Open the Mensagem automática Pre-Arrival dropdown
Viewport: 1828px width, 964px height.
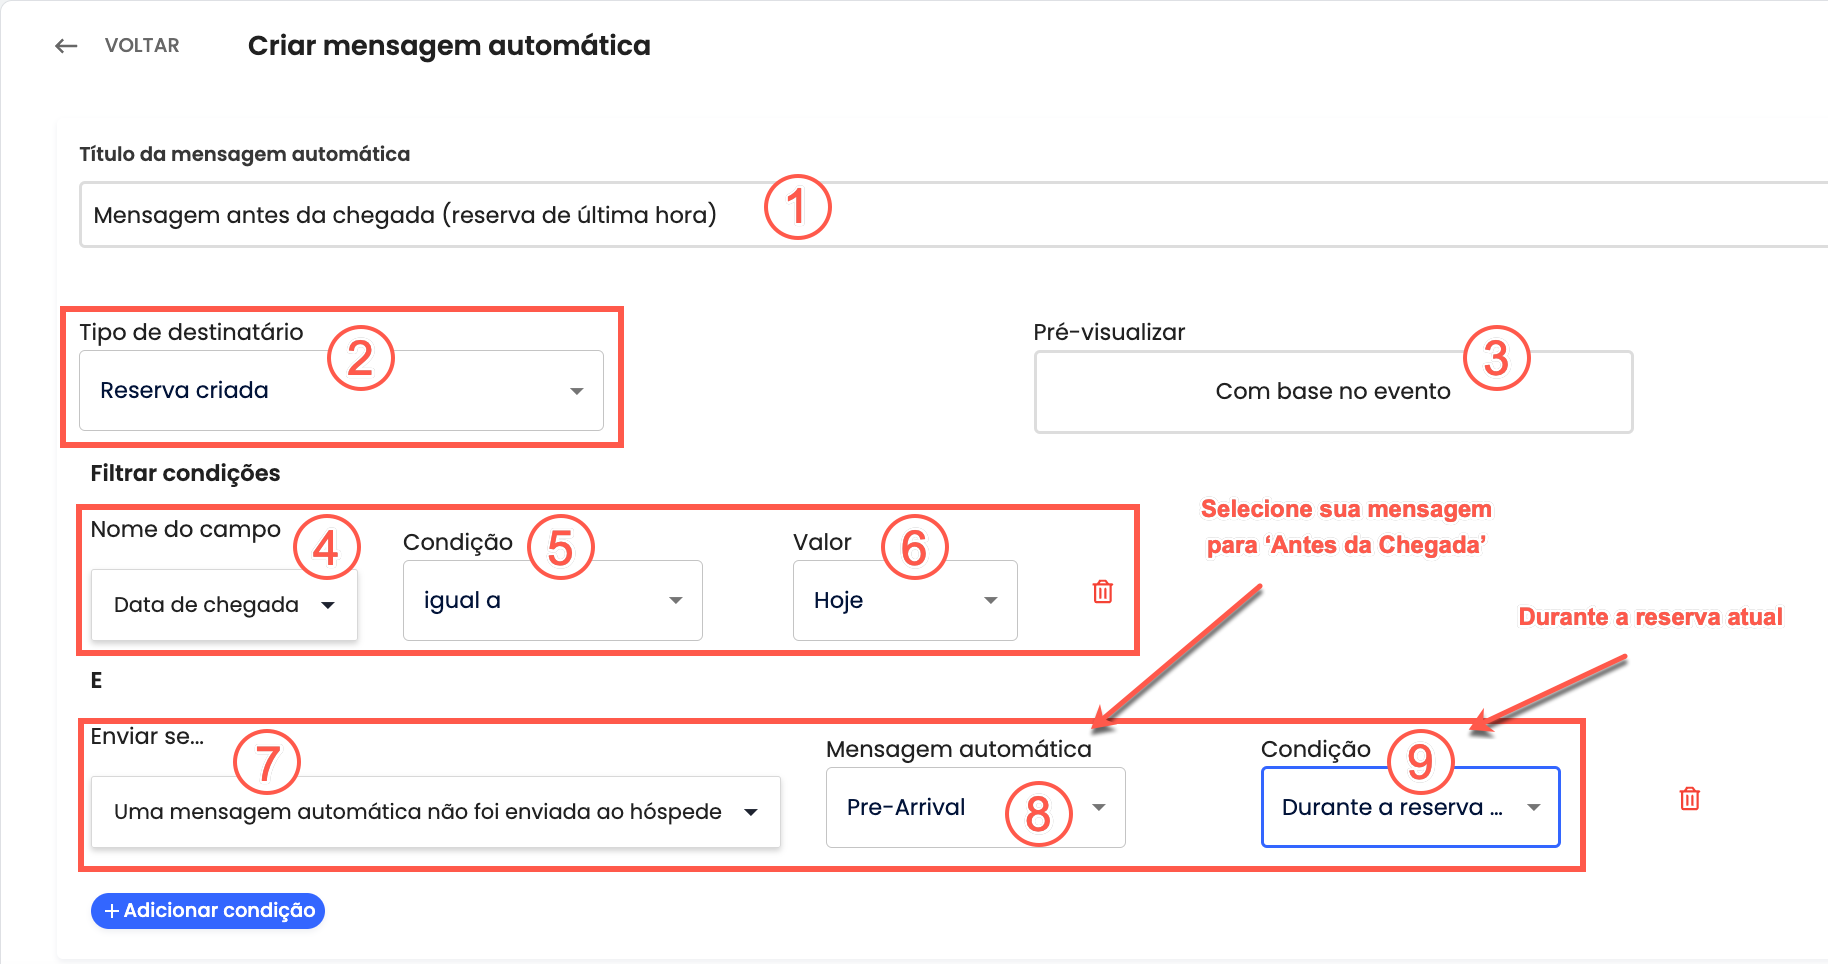[976, 807]
